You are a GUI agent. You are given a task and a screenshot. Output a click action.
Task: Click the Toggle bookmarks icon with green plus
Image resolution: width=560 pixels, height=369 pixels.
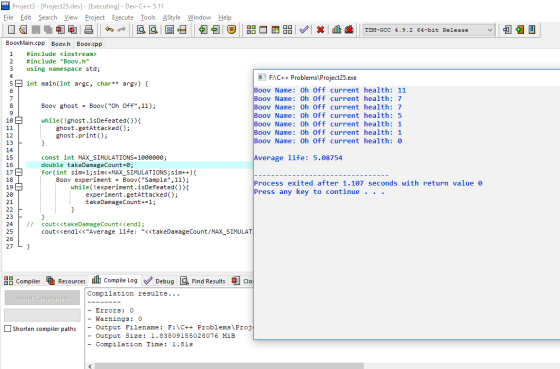pyautogui.click(x=520, y=30)
